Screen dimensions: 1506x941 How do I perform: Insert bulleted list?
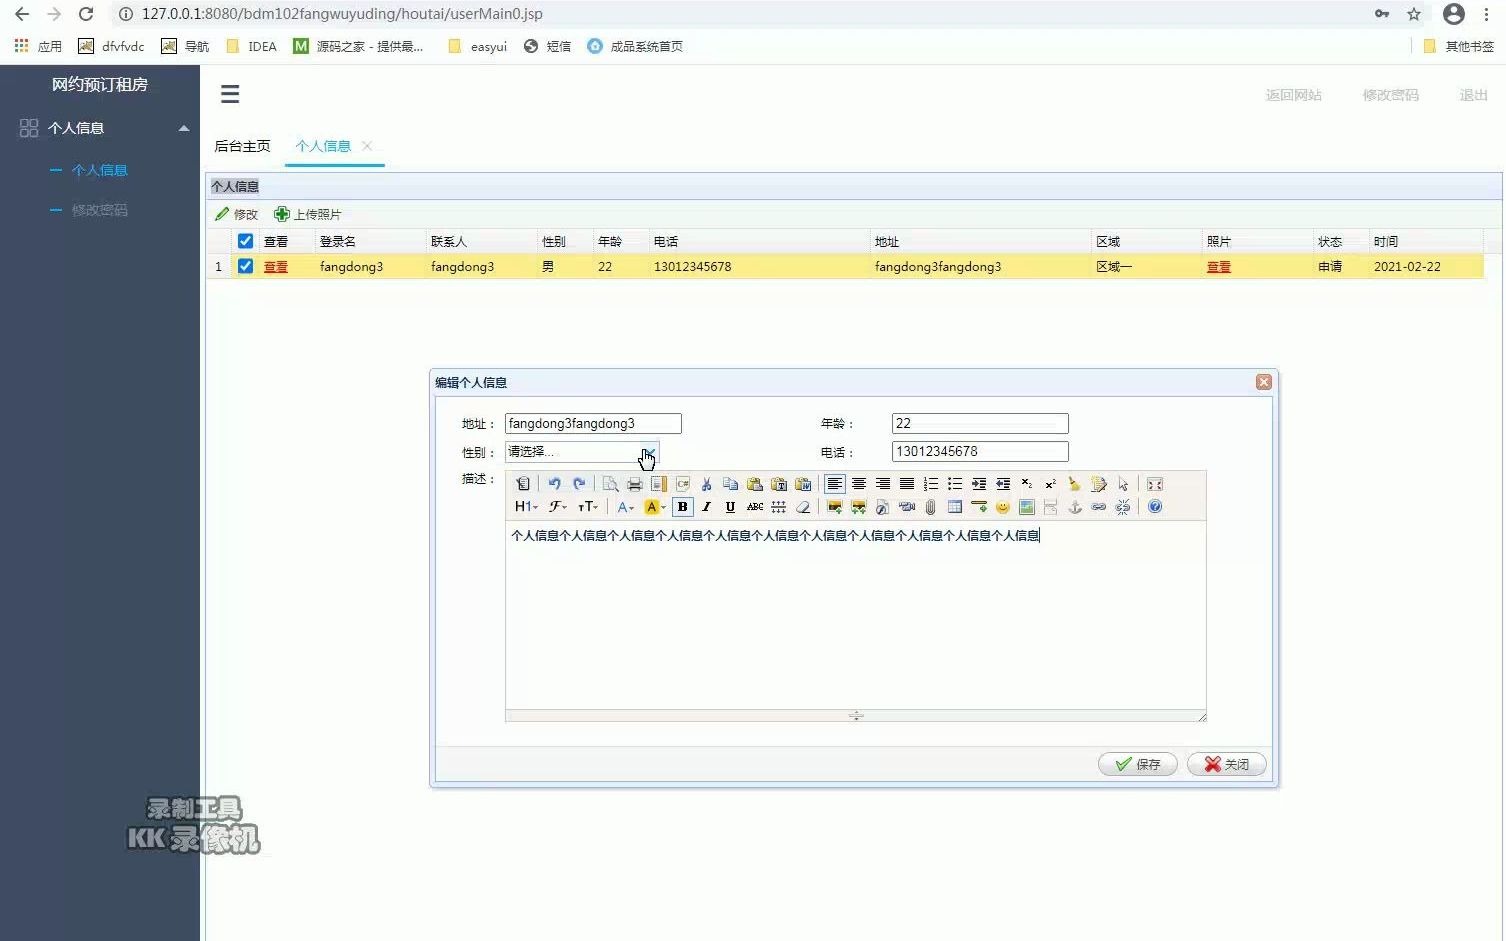tap(955, 484)
